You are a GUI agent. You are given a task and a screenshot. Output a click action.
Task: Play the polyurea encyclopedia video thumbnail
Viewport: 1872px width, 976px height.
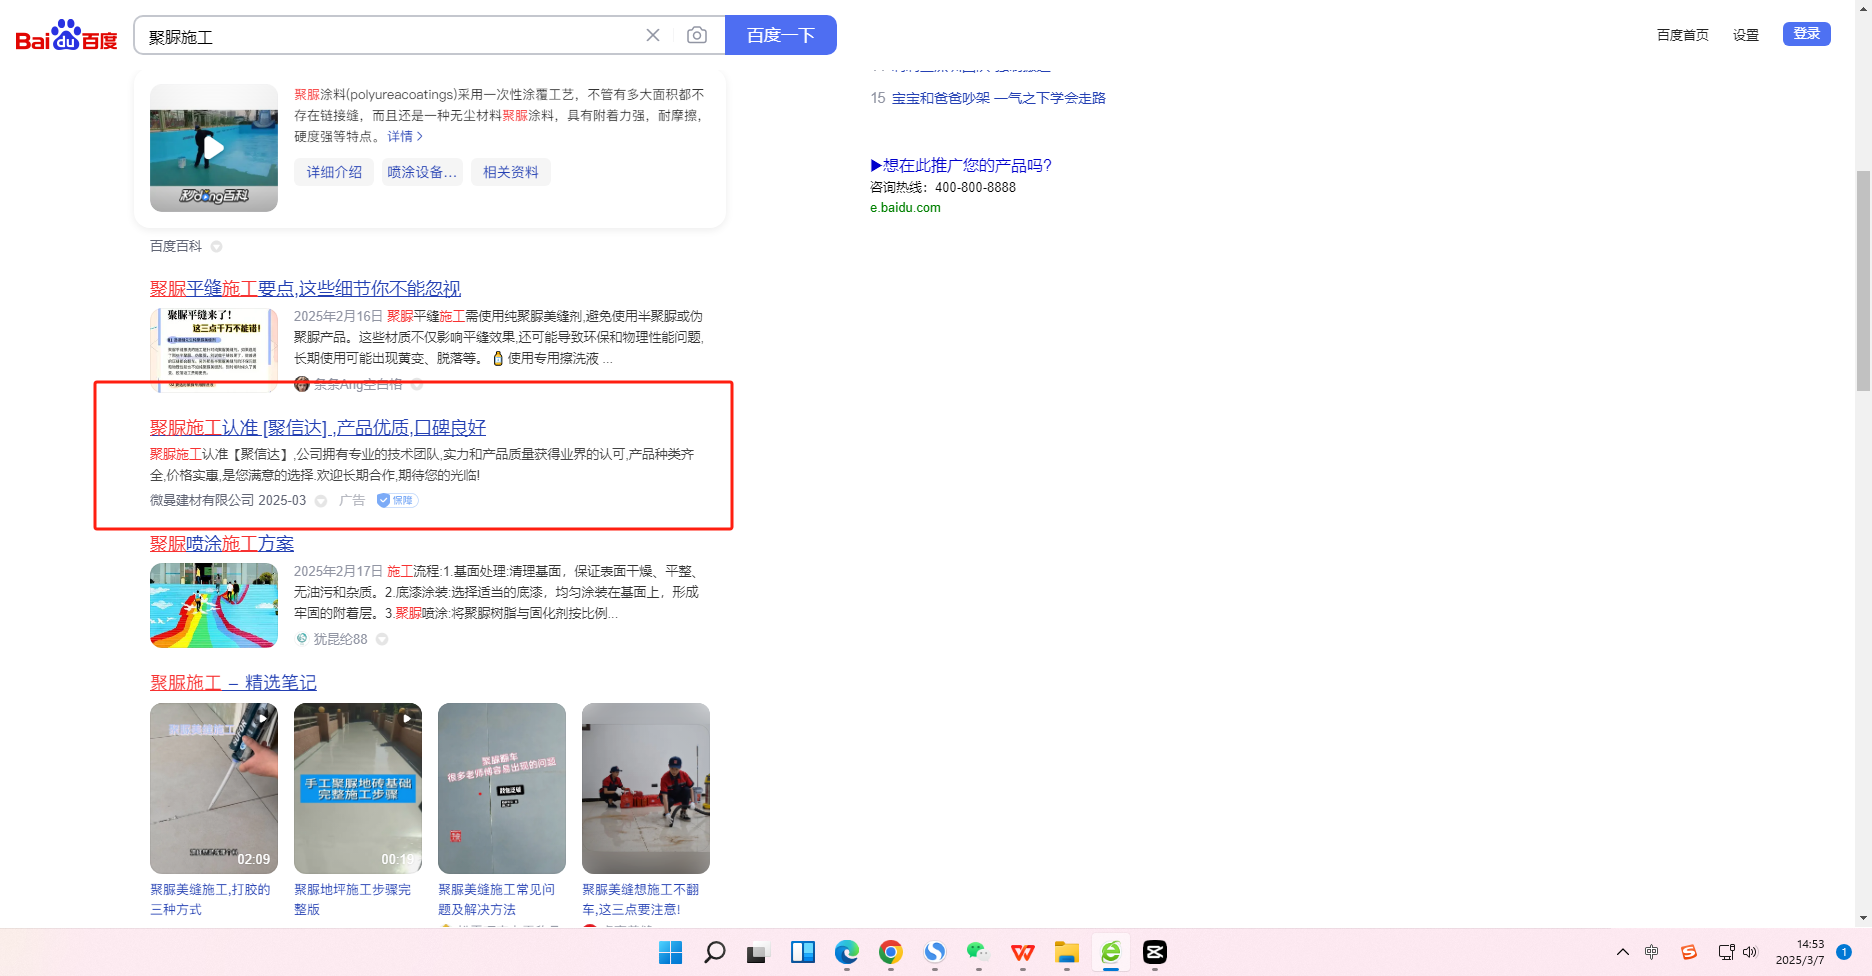click(214, 148)
